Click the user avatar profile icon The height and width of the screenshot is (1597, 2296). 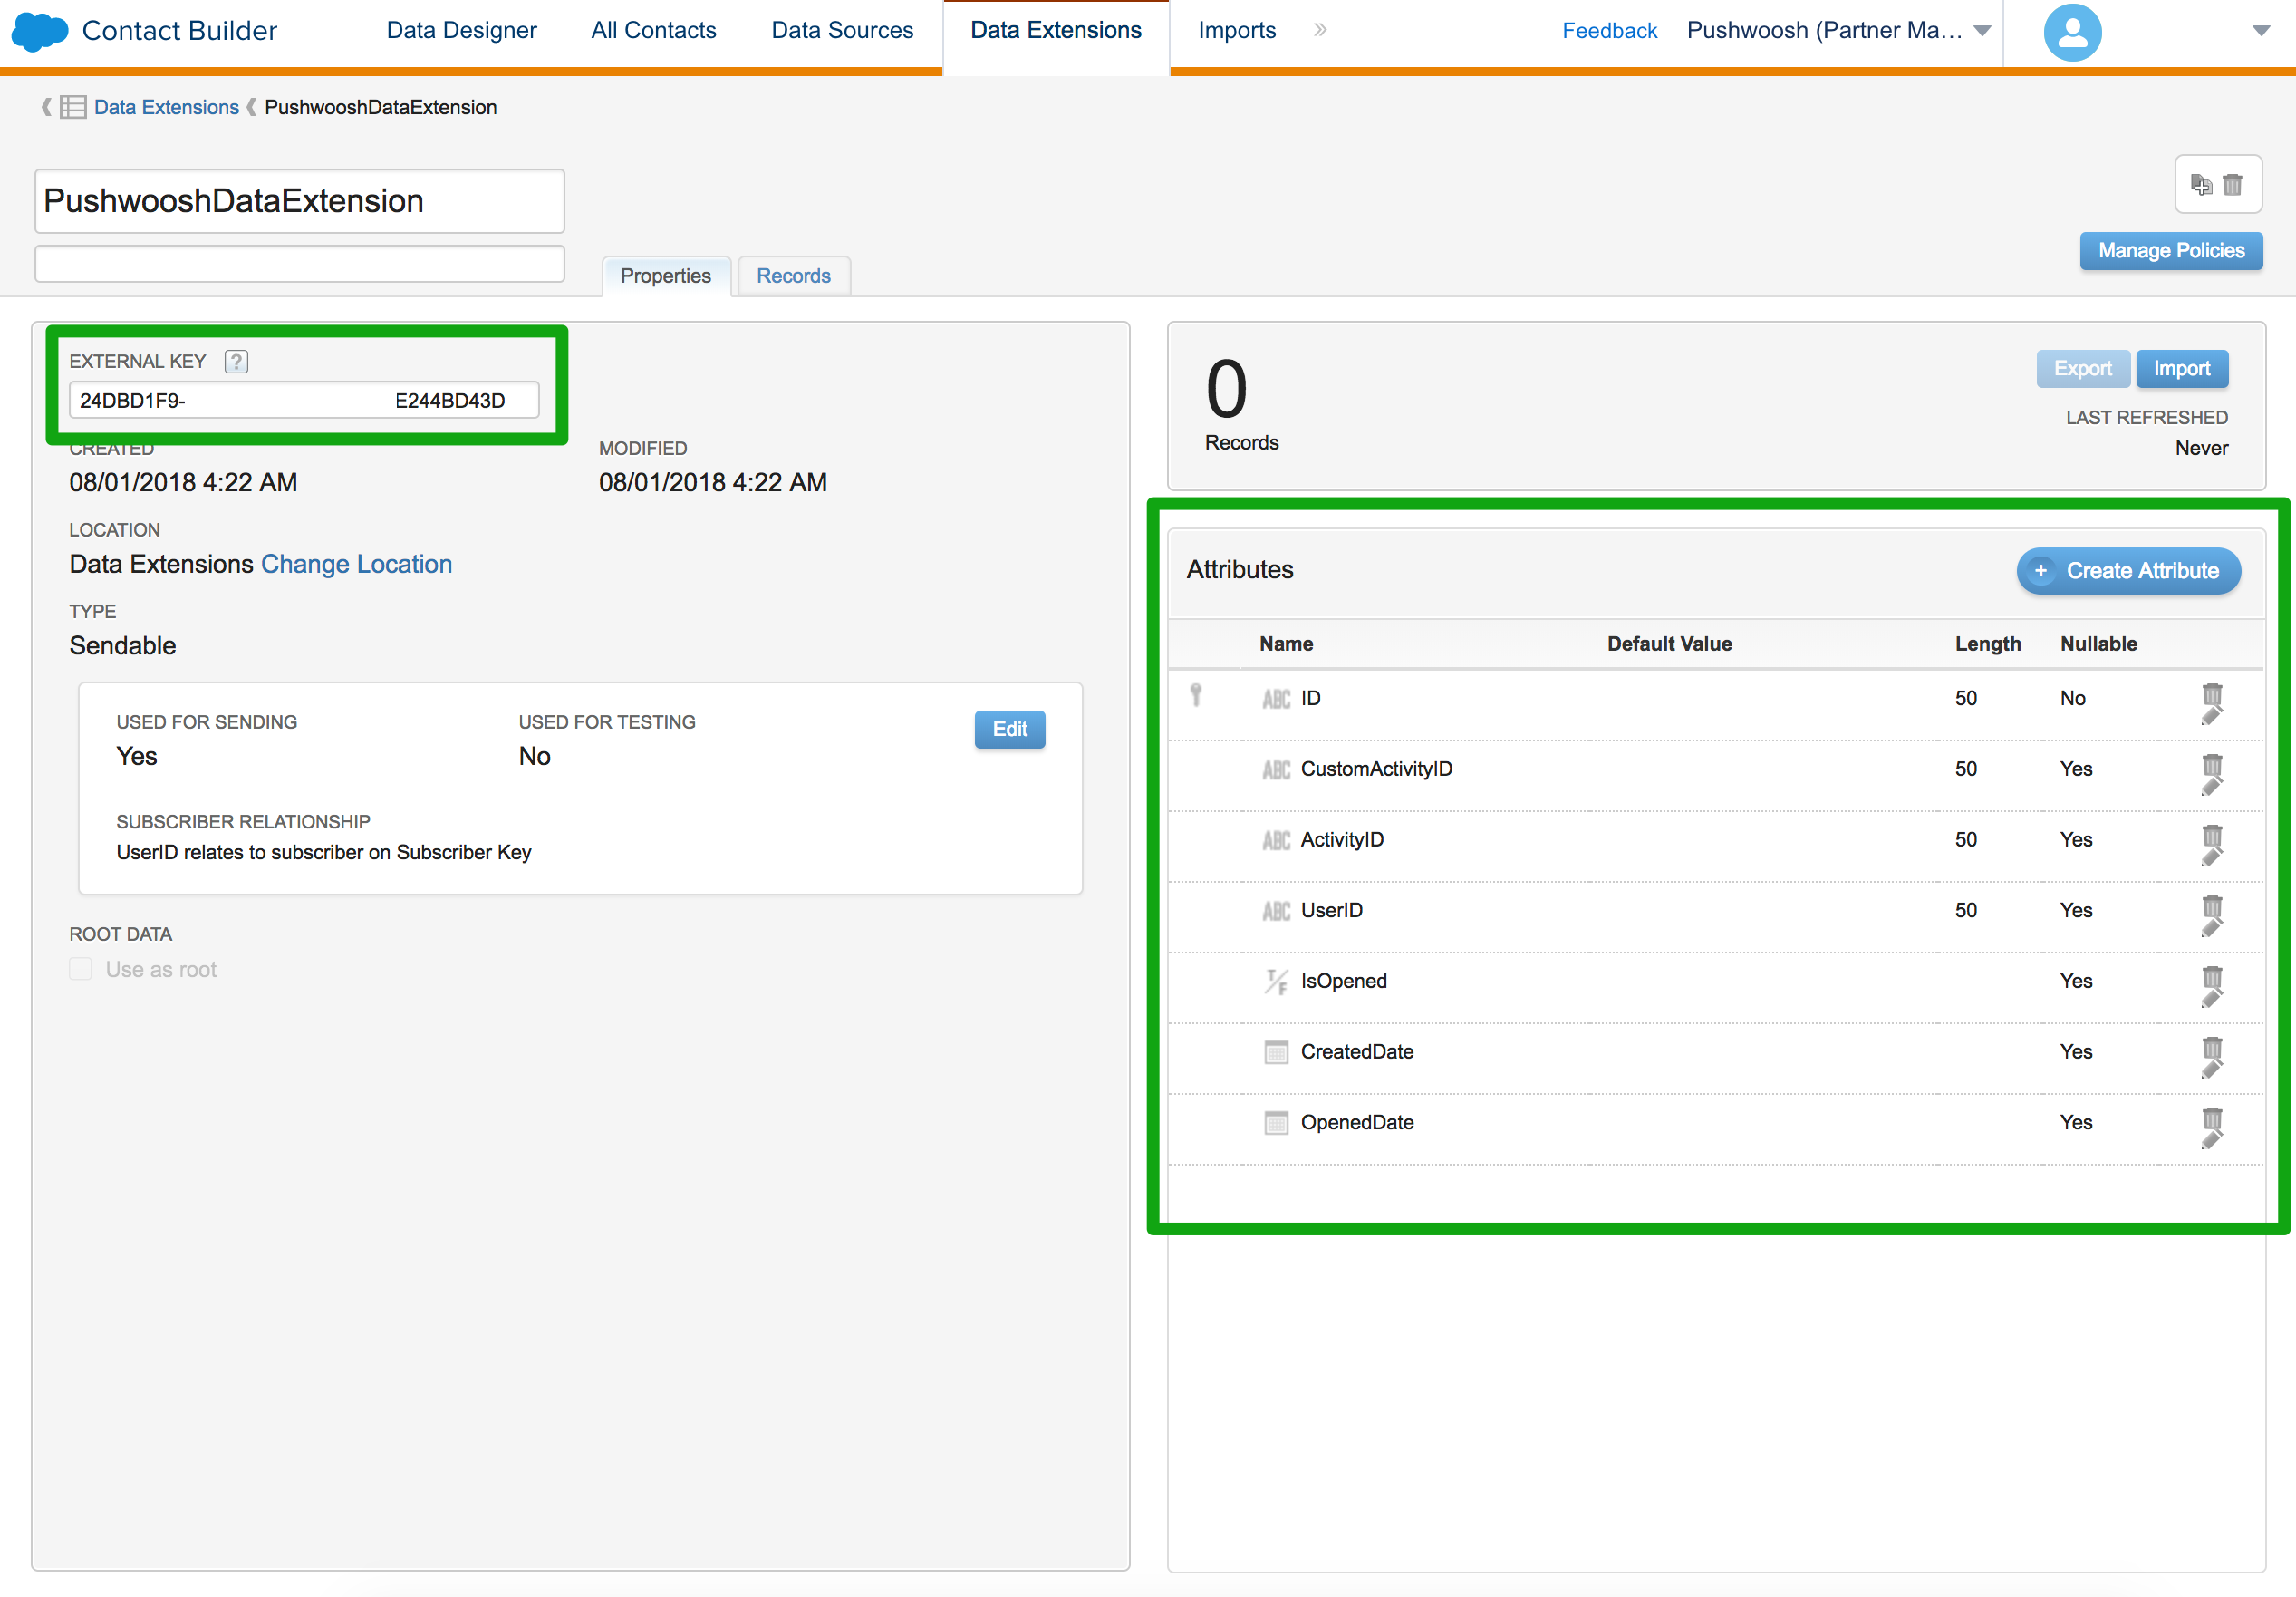(2072, 32)
